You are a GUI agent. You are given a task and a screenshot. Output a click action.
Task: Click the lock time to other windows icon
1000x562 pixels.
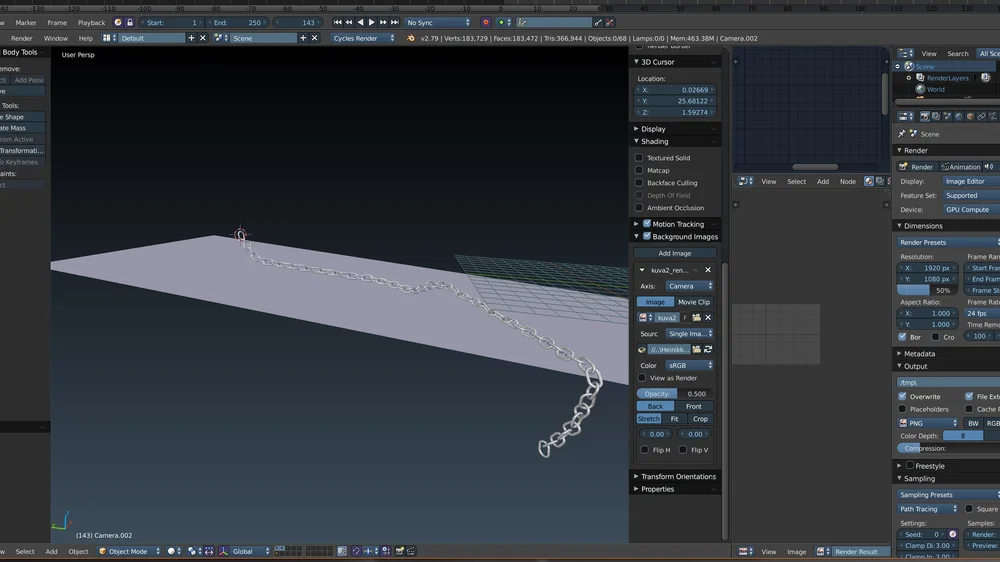tap(129, 22)
